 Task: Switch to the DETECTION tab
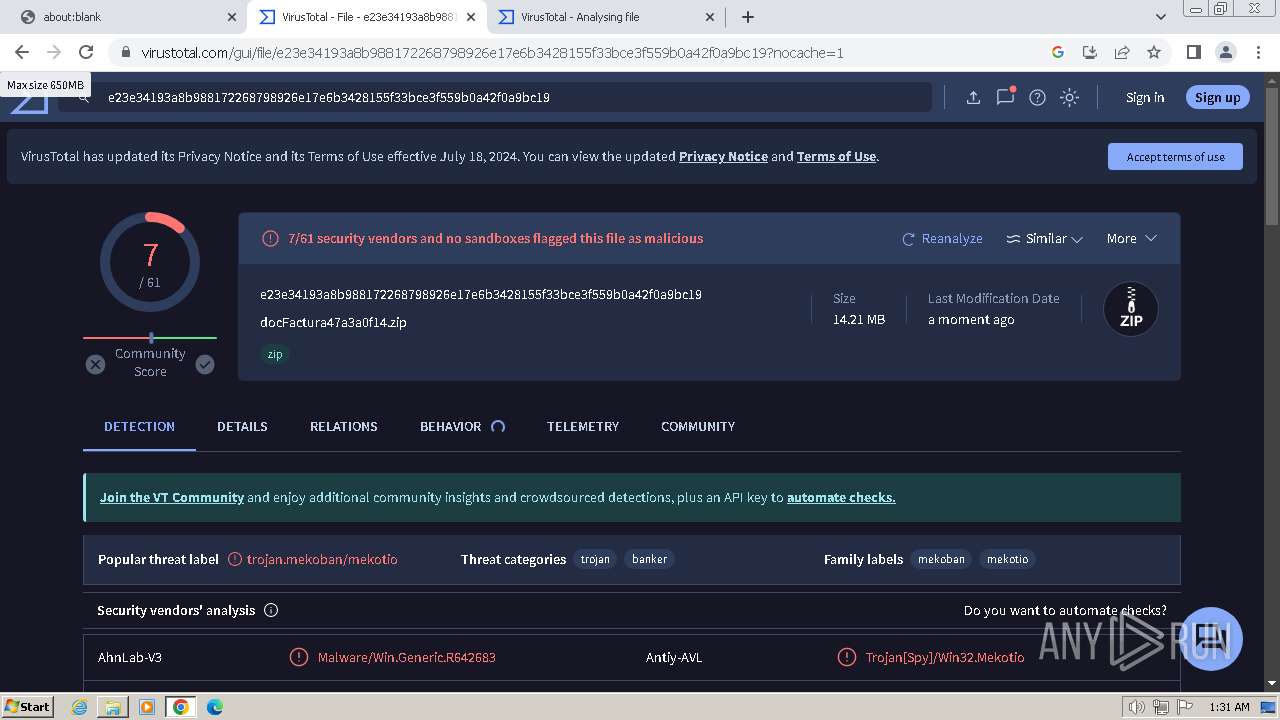(x=139, y=426)
